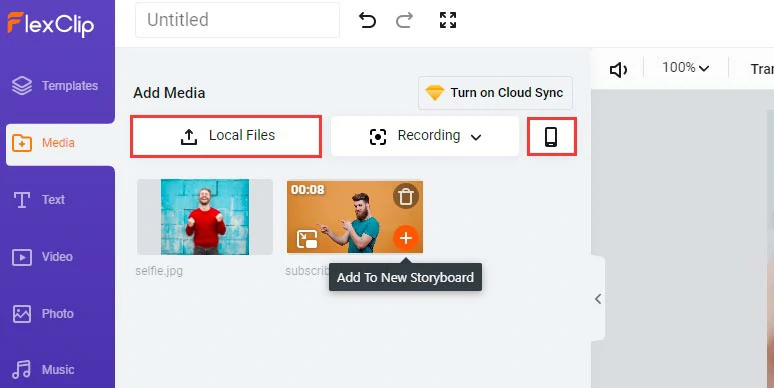The width and height of the screenshot is (774, 388).
Task: Enter fullscreen mode
Action: [x=448, y=20]
